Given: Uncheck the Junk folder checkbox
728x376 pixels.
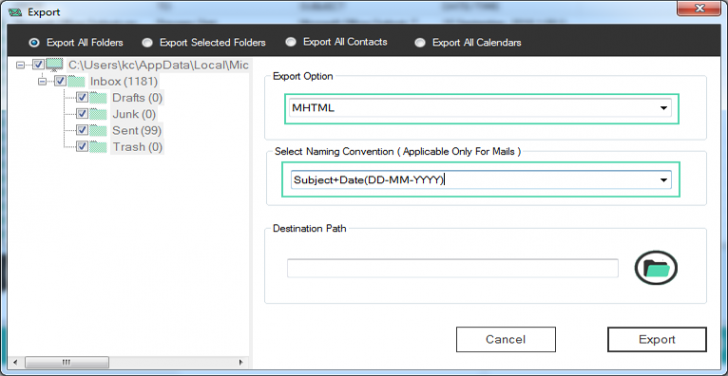Looking at the screenshot, I should (82, 114).
